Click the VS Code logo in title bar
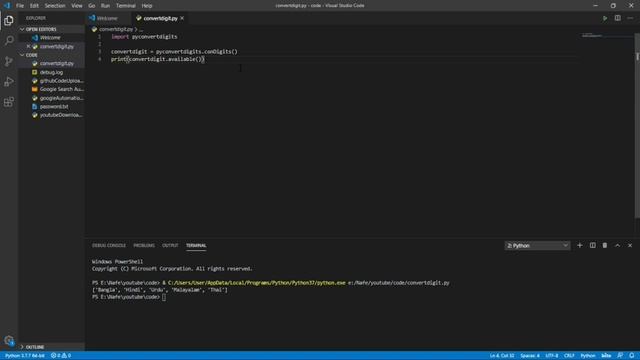Image resolution: width=640 pixels, height=360 pixels. point(7,6)
